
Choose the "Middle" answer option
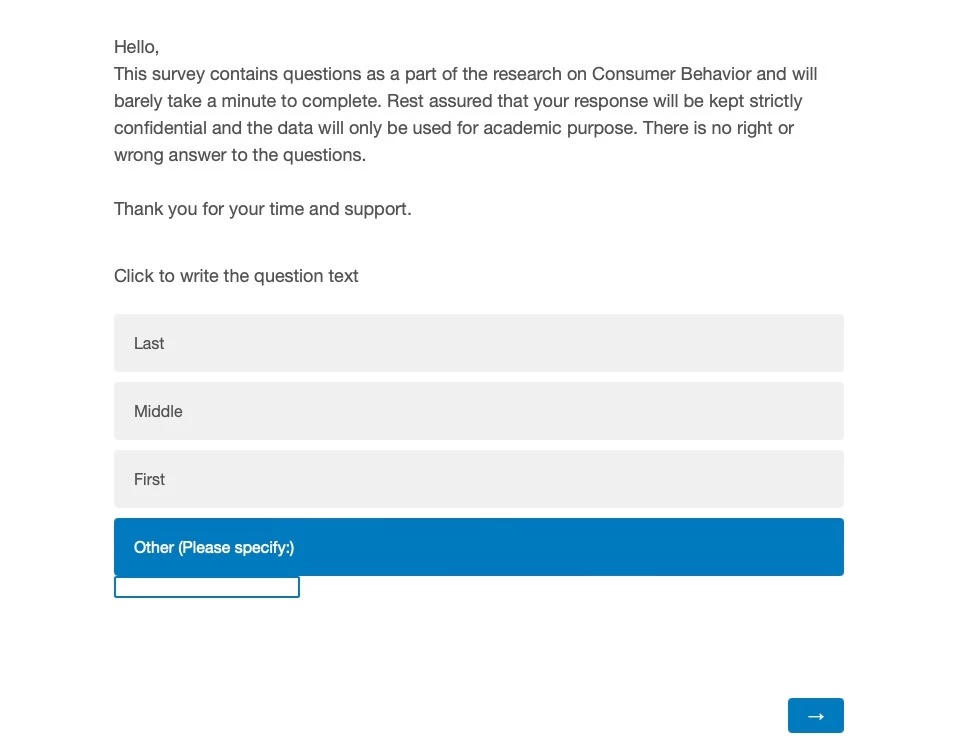[x=478, y=411]
